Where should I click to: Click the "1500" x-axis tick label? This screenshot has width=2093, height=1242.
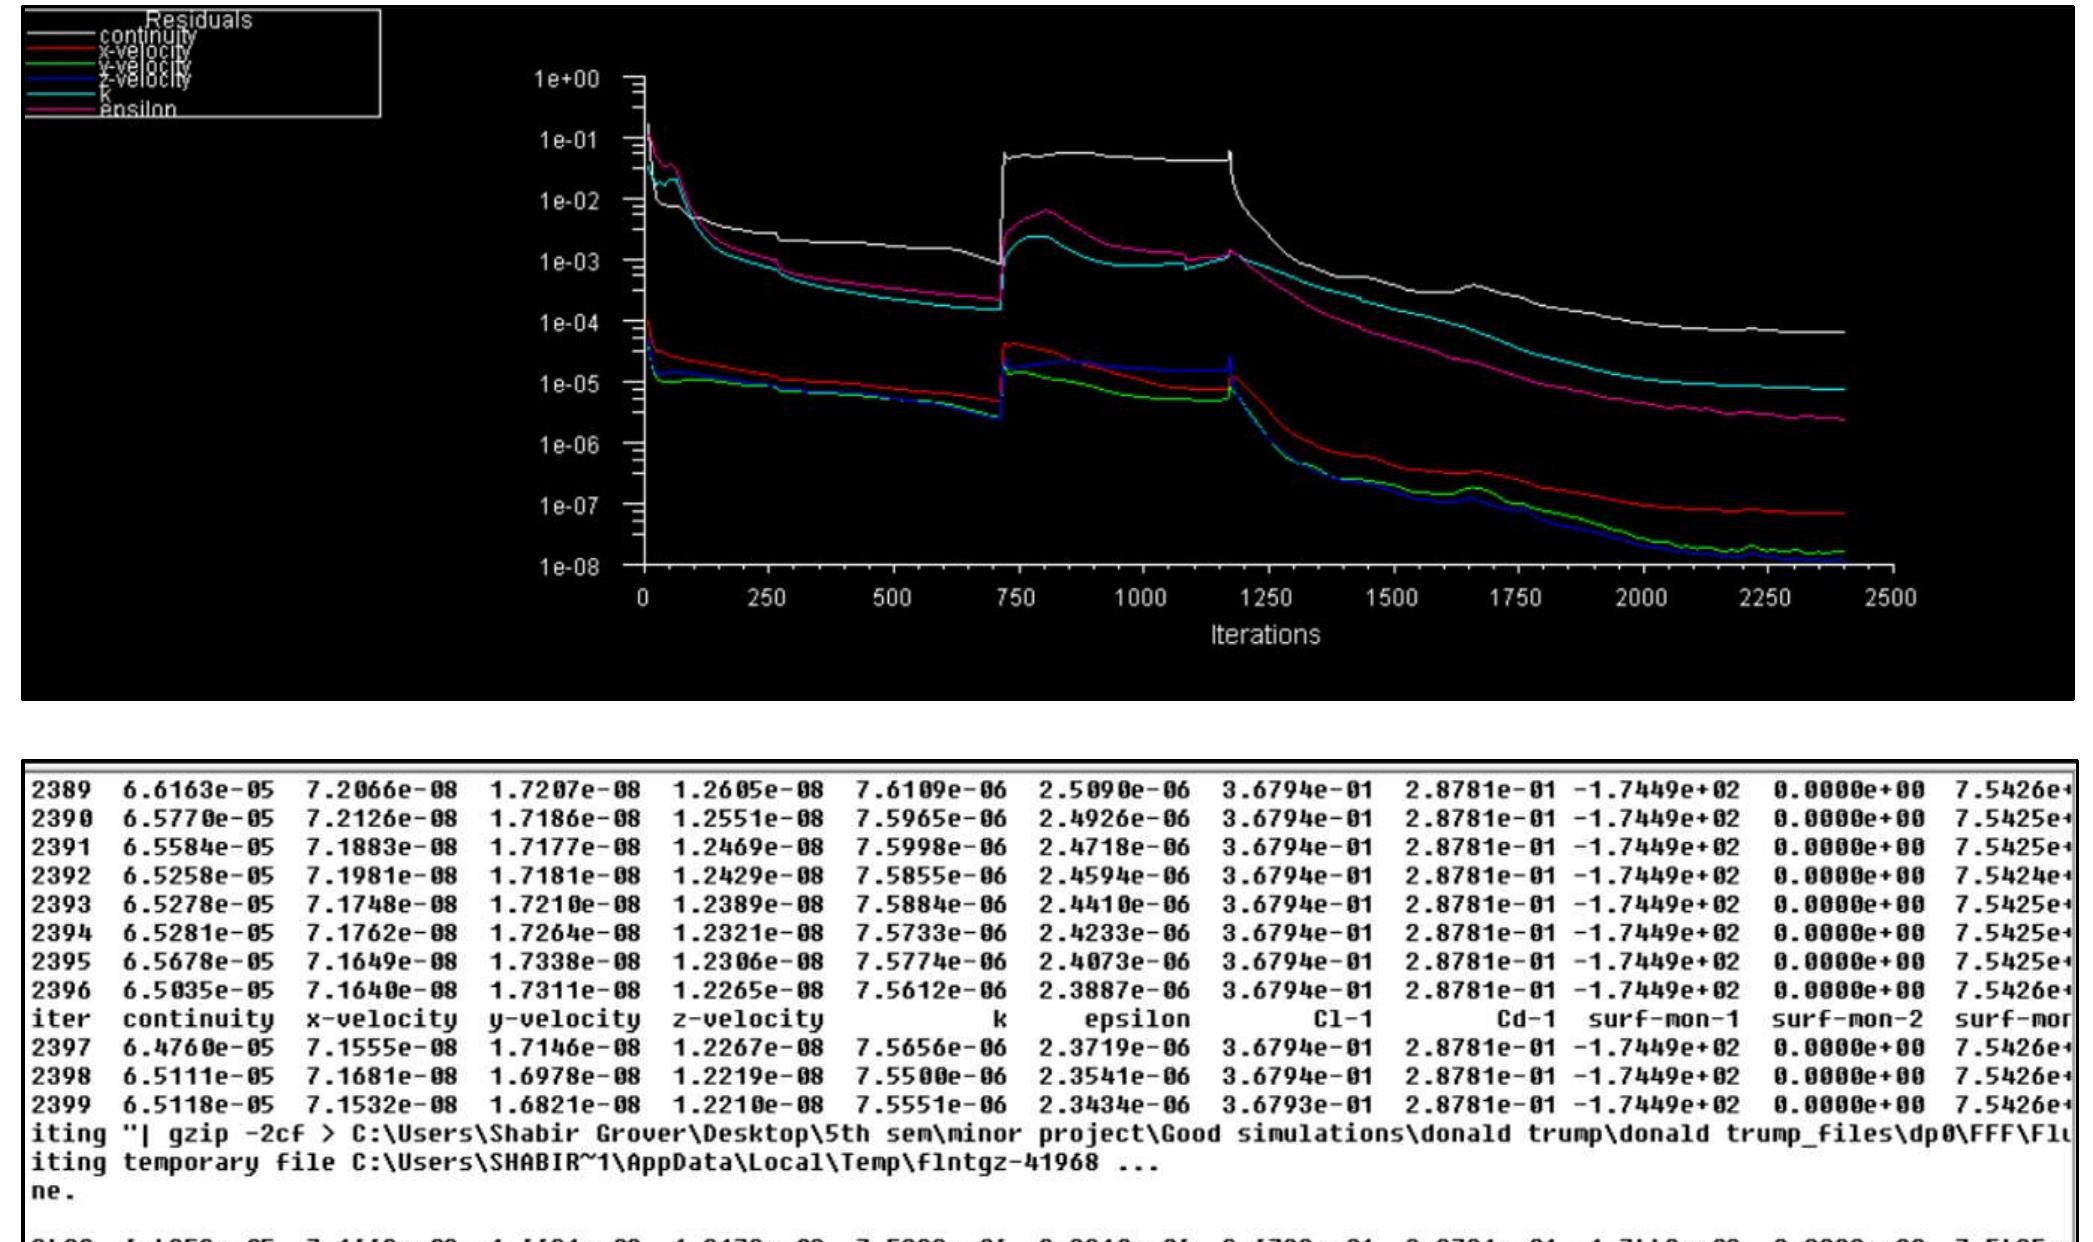(1391, 598)
